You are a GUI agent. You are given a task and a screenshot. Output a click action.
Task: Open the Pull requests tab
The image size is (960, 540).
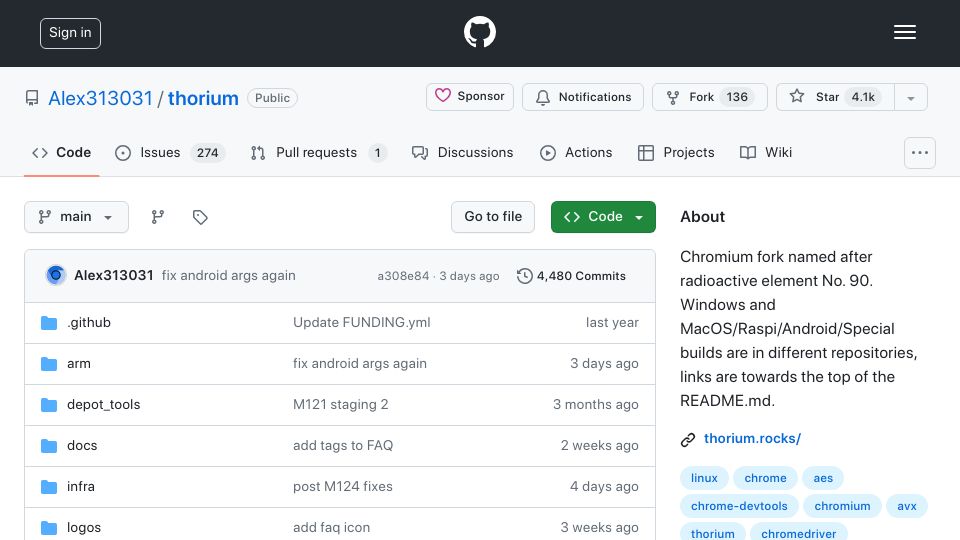[x=318, y=152]
